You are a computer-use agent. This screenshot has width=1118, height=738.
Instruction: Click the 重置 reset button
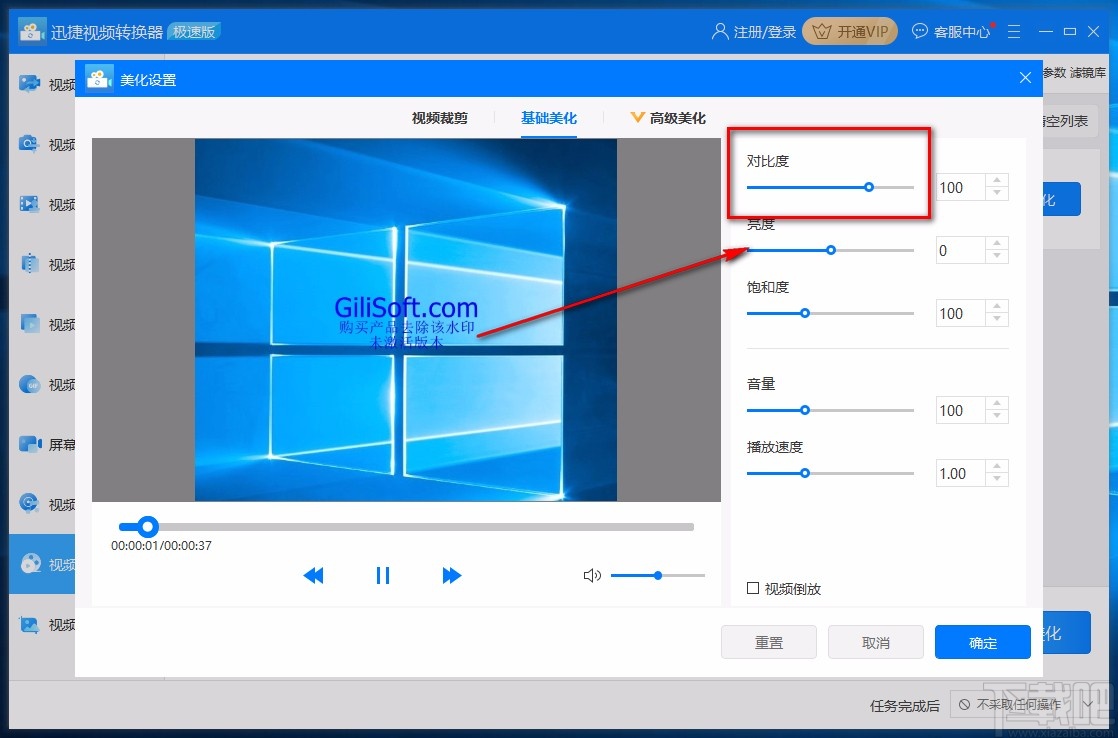pyautogui.click(x=768, y=642)
